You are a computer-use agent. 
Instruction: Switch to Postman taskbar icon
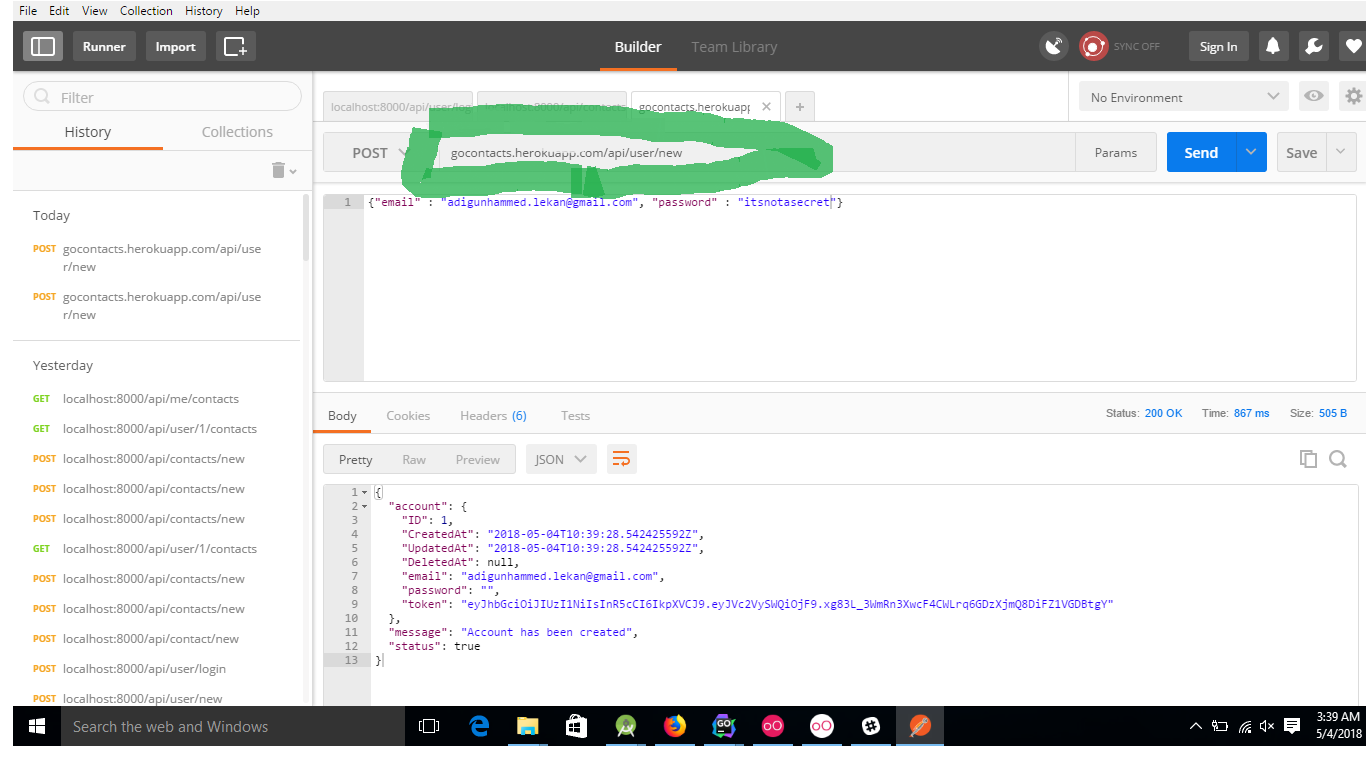pos(920,726)
